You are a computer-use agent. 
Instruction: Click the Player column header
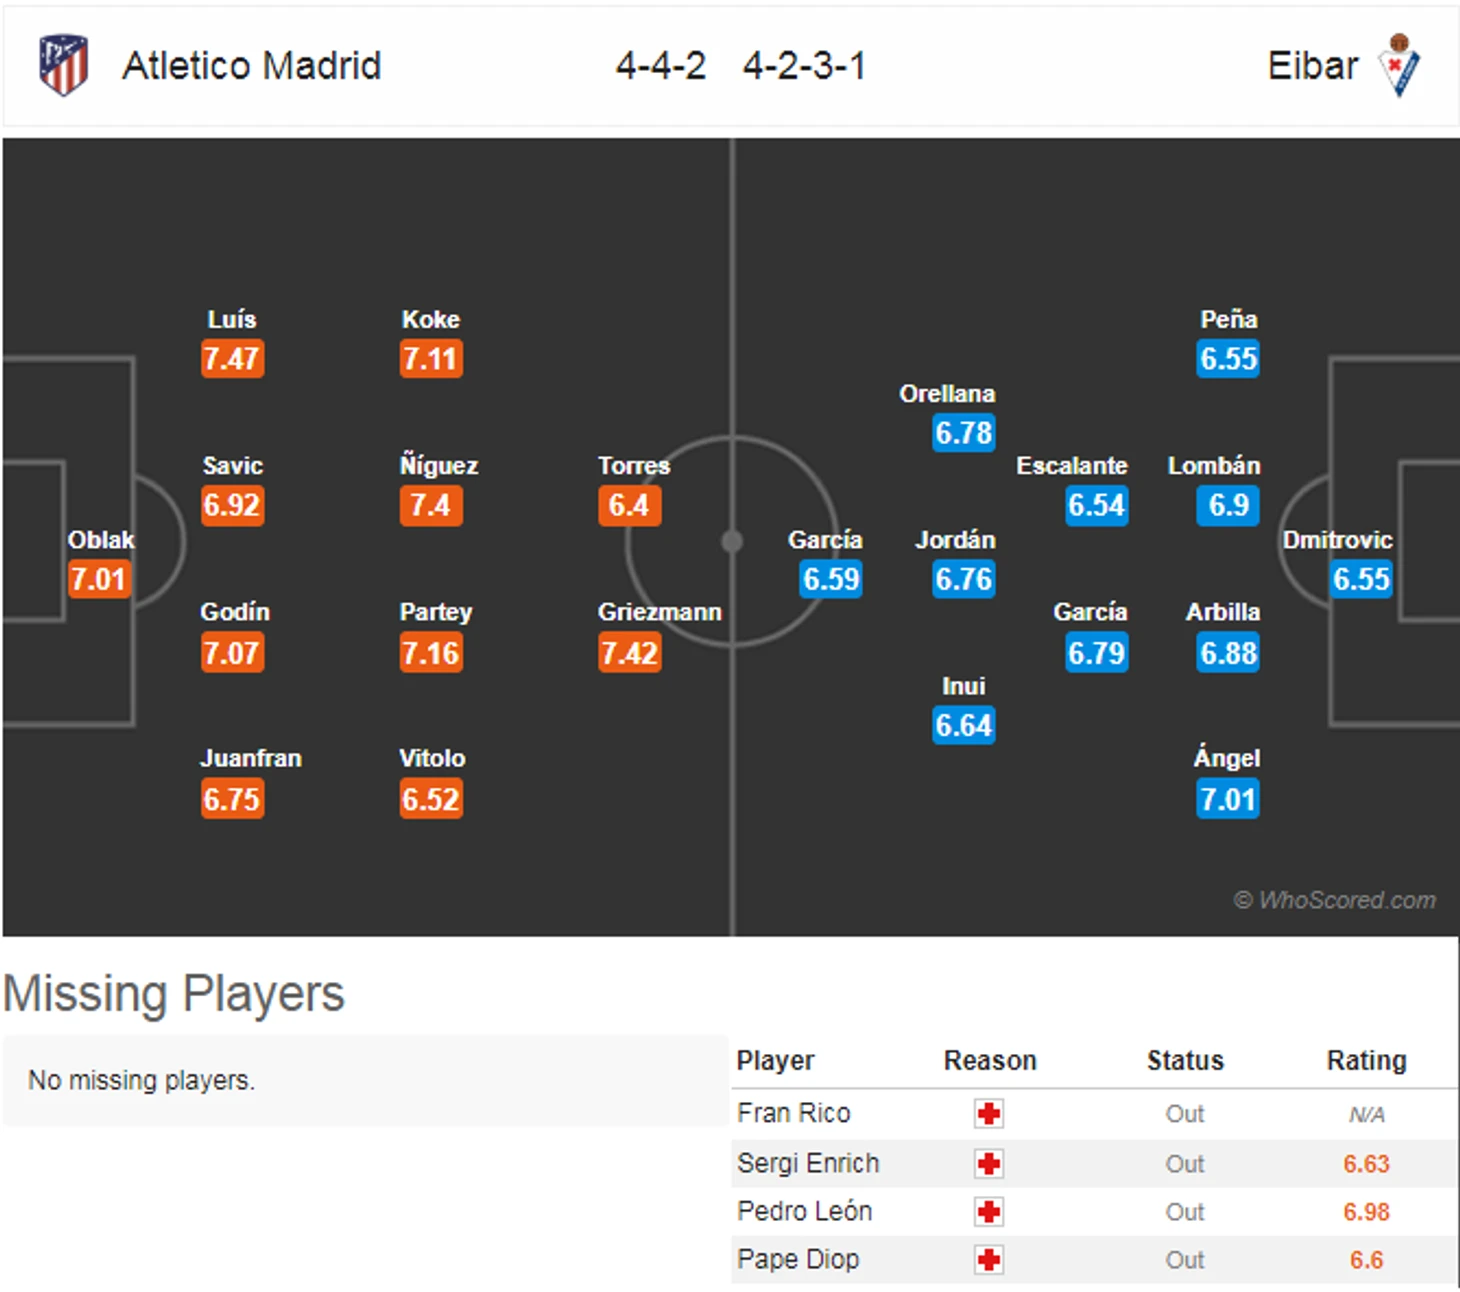(775, 1060)
